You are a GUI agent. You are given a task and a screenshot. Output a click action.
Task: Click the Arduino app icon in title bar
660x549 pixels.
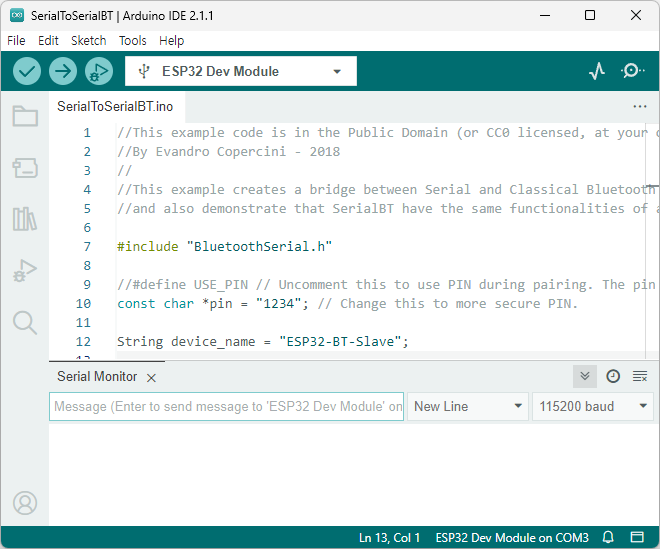click(17, 16)
